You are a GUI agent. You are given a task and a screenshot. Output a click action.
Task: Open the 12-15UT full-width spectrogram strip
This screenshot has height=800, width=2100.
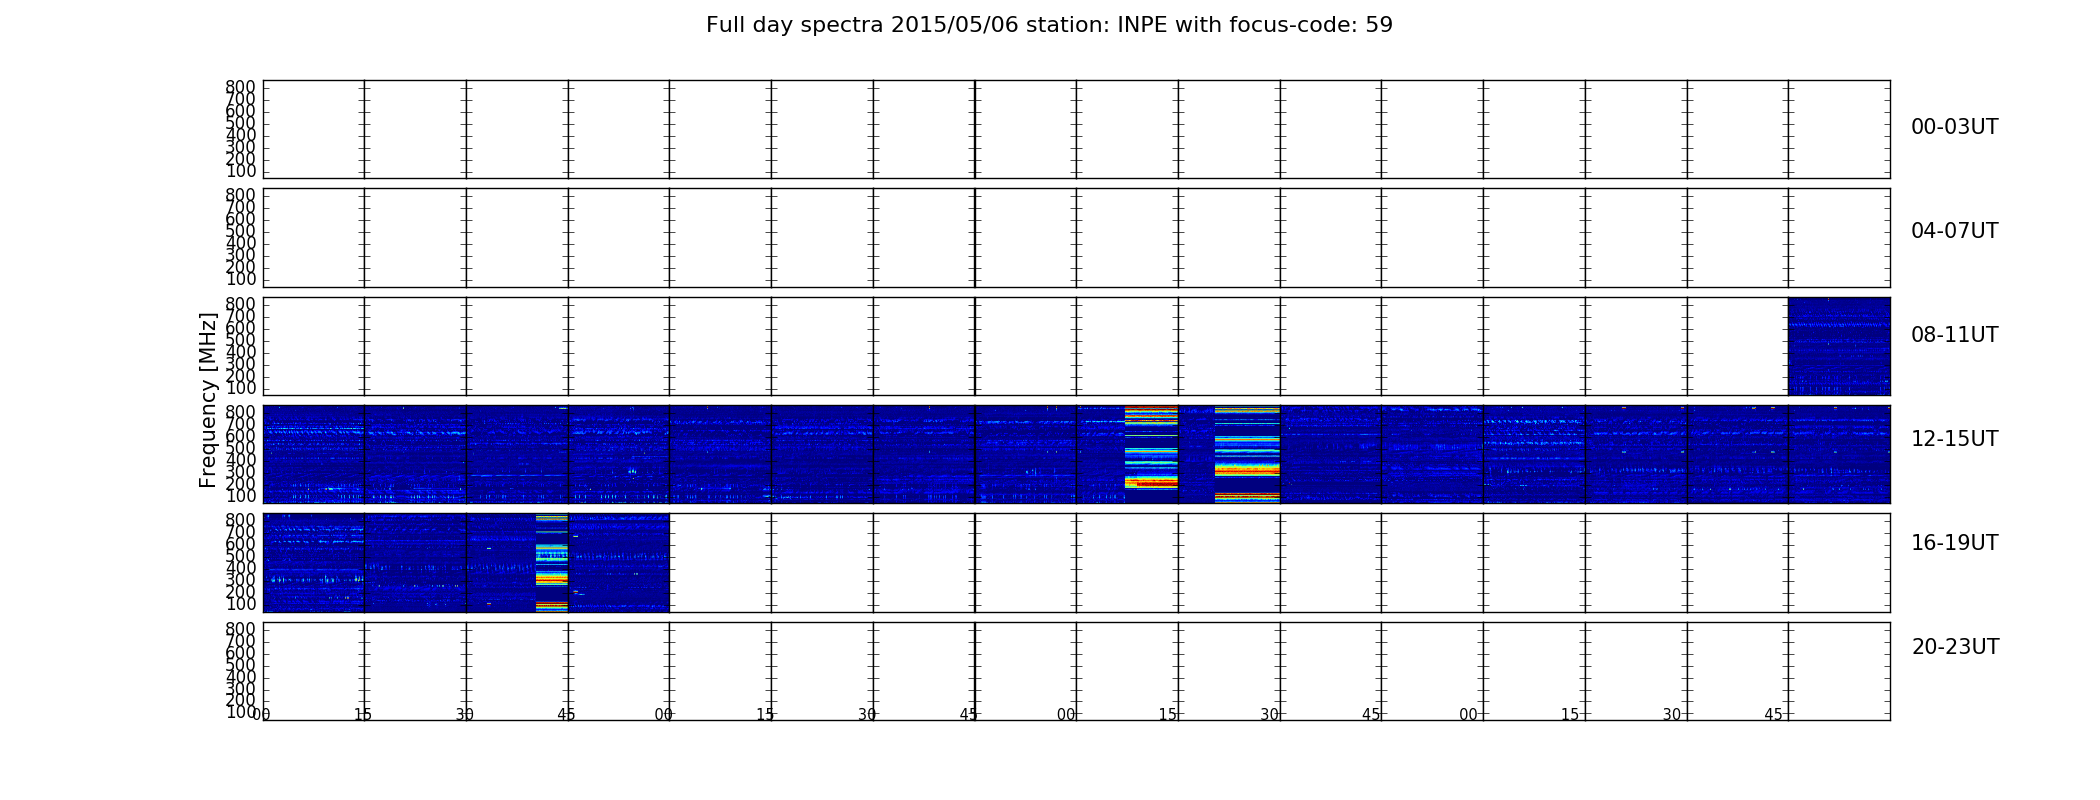(1076, 454)
